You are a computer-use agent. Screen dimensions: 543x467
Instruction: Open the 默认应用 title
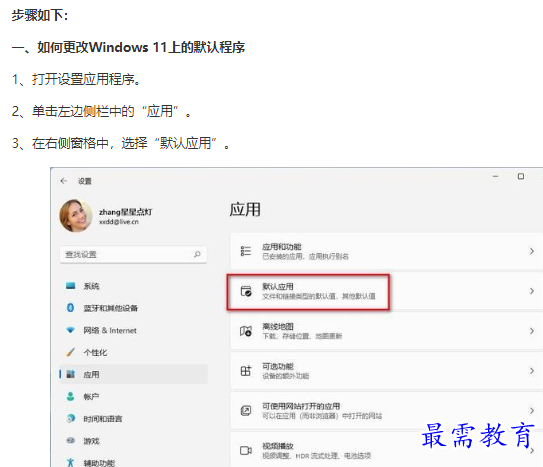tap(278, 287)
